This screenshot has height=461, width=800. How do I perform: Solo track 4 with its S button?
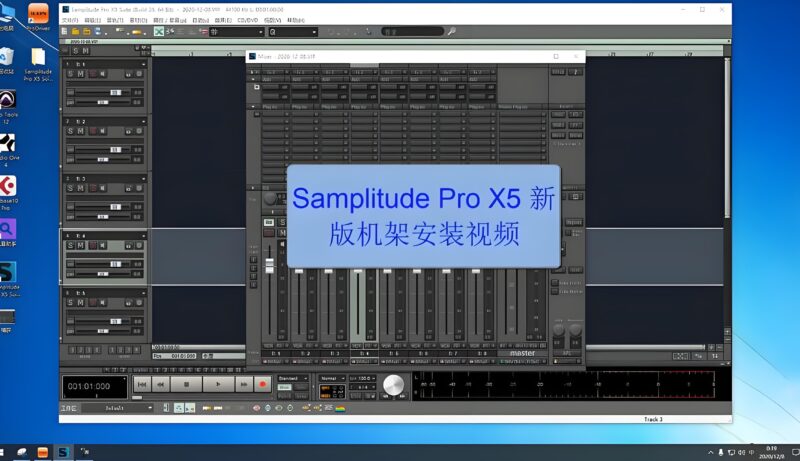[70, 245]
